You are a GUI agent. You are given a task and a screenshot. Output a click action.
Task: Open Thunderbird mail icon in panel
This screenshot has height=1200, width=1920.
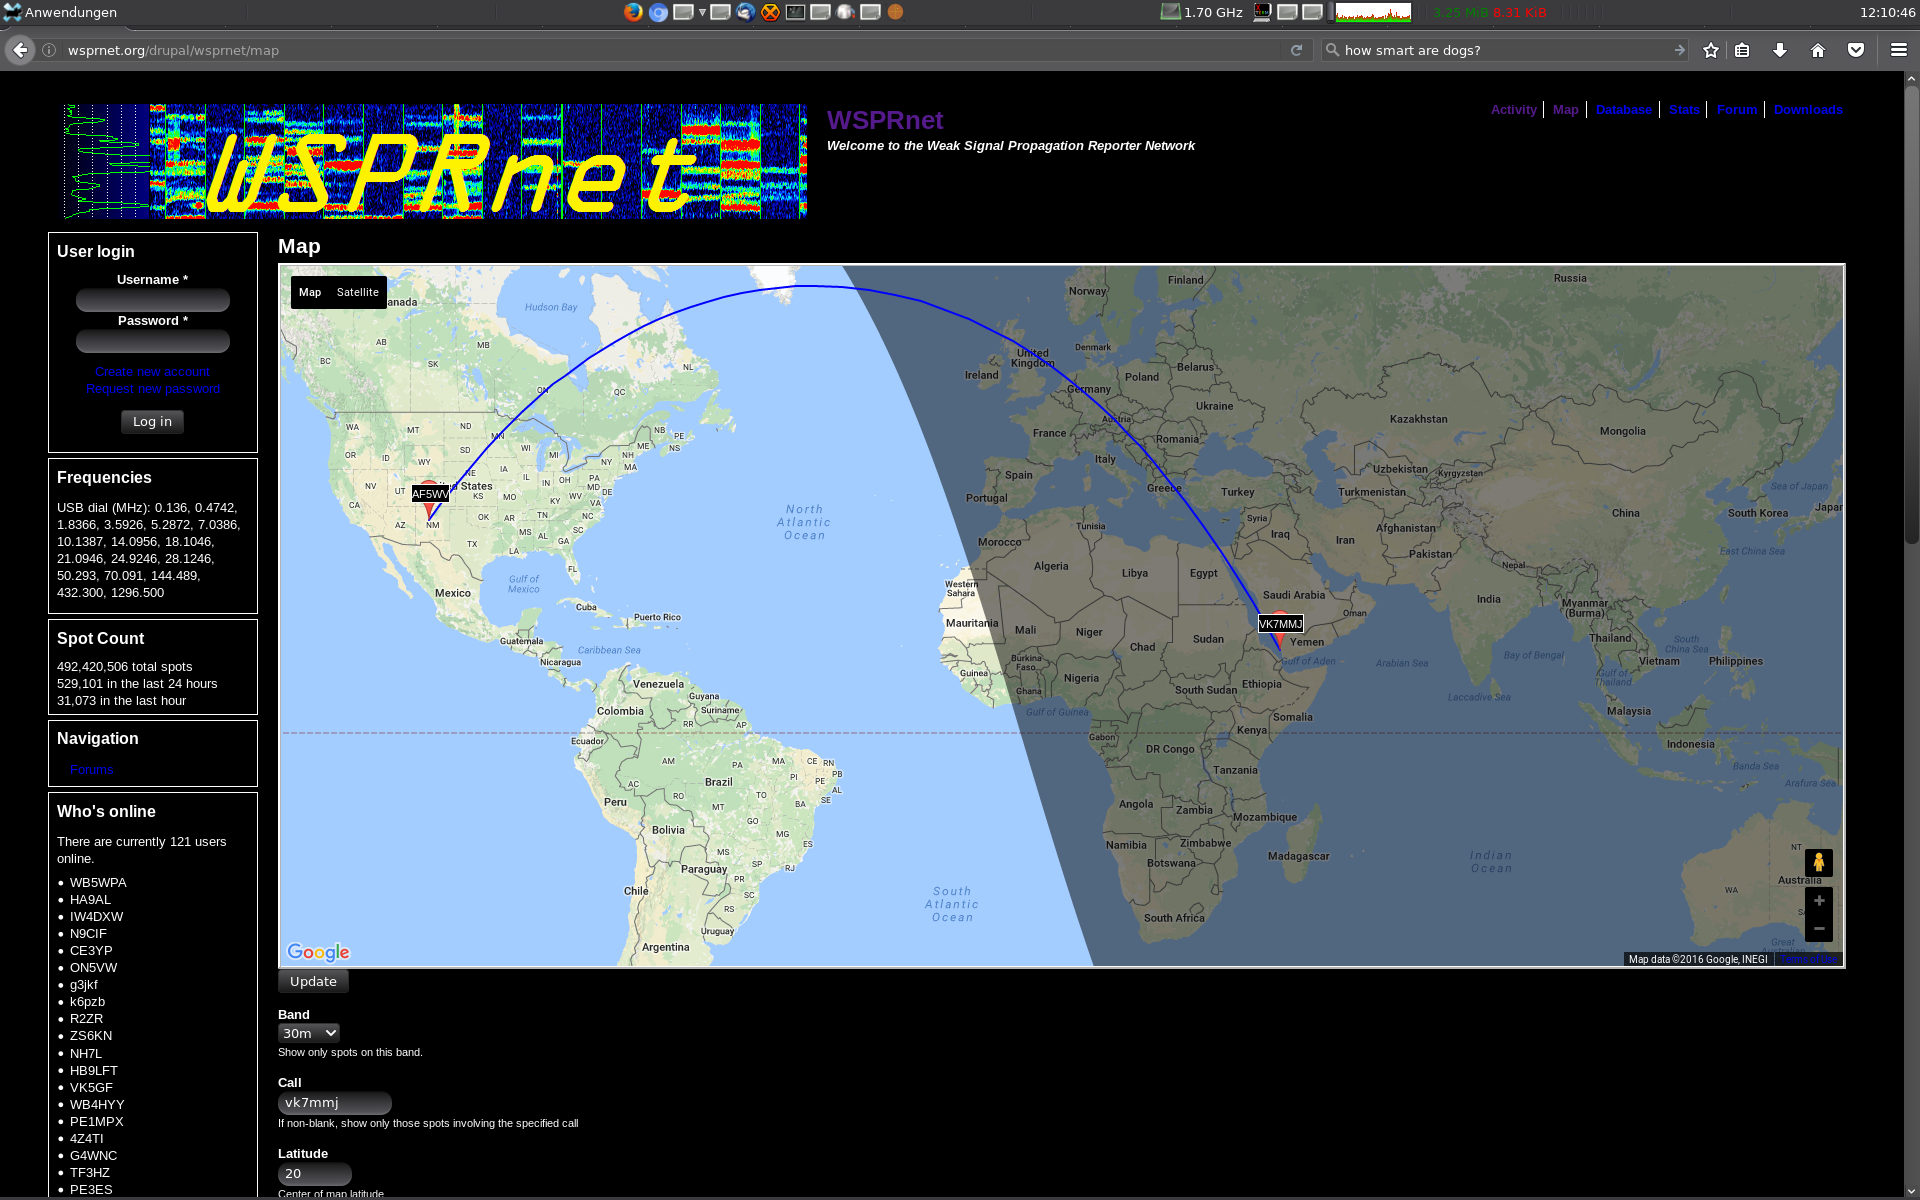pos(746,12)
